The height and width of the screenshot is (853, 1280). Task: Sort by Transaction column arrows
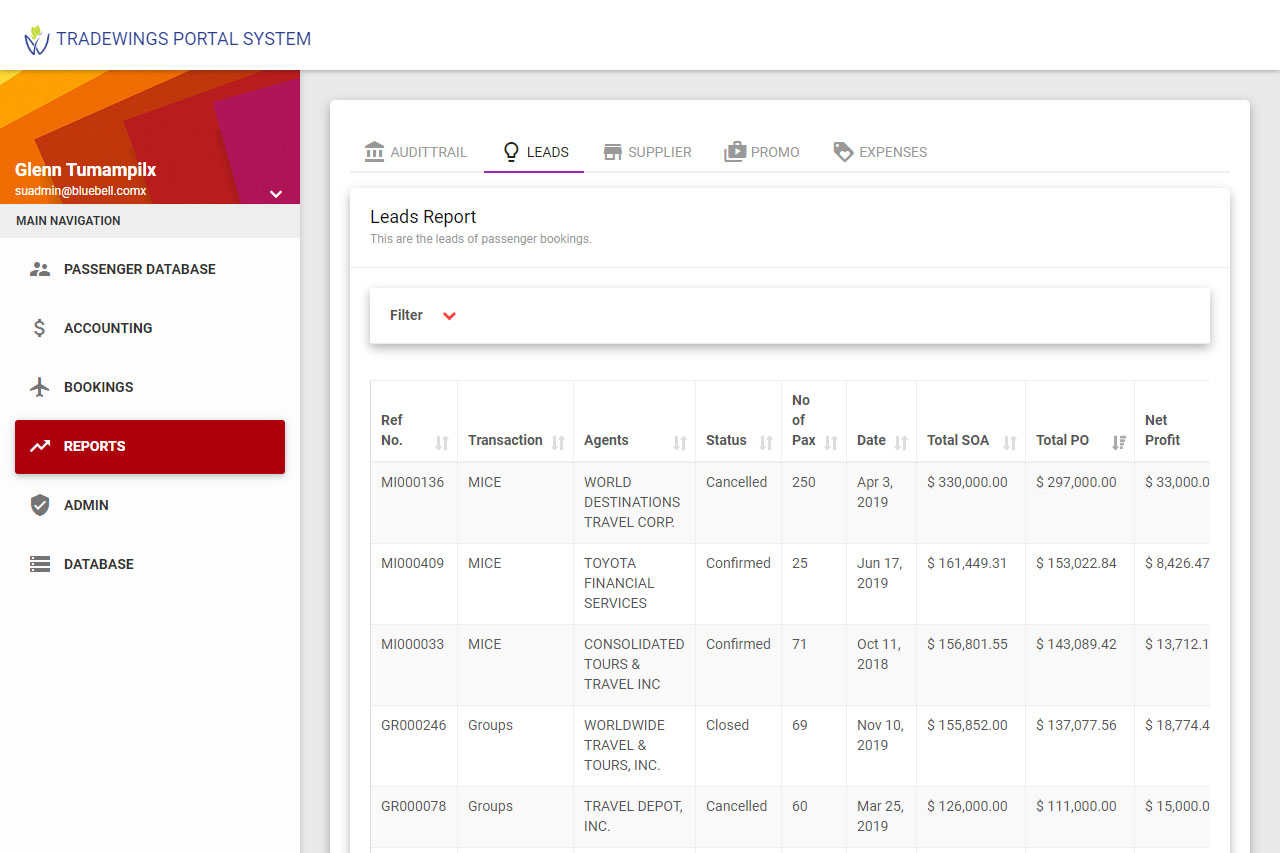pyautogui.click(x=558, y=442)
